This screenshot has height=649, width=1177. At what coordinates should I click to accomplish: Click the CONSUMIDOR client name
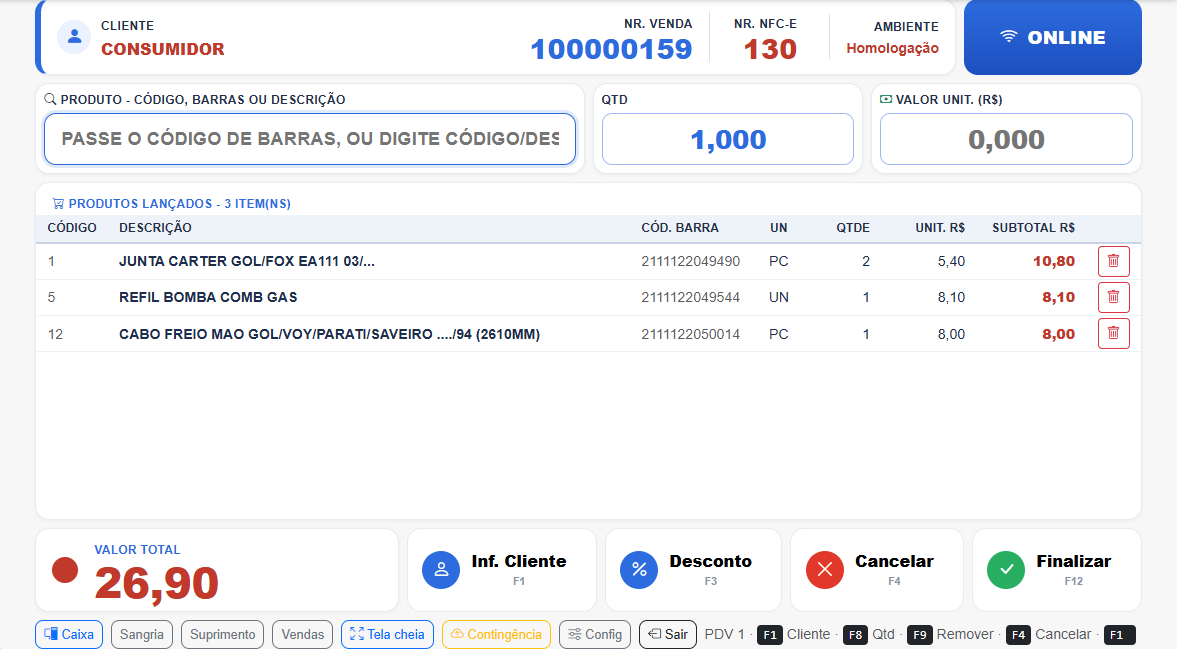pos(163,49)
